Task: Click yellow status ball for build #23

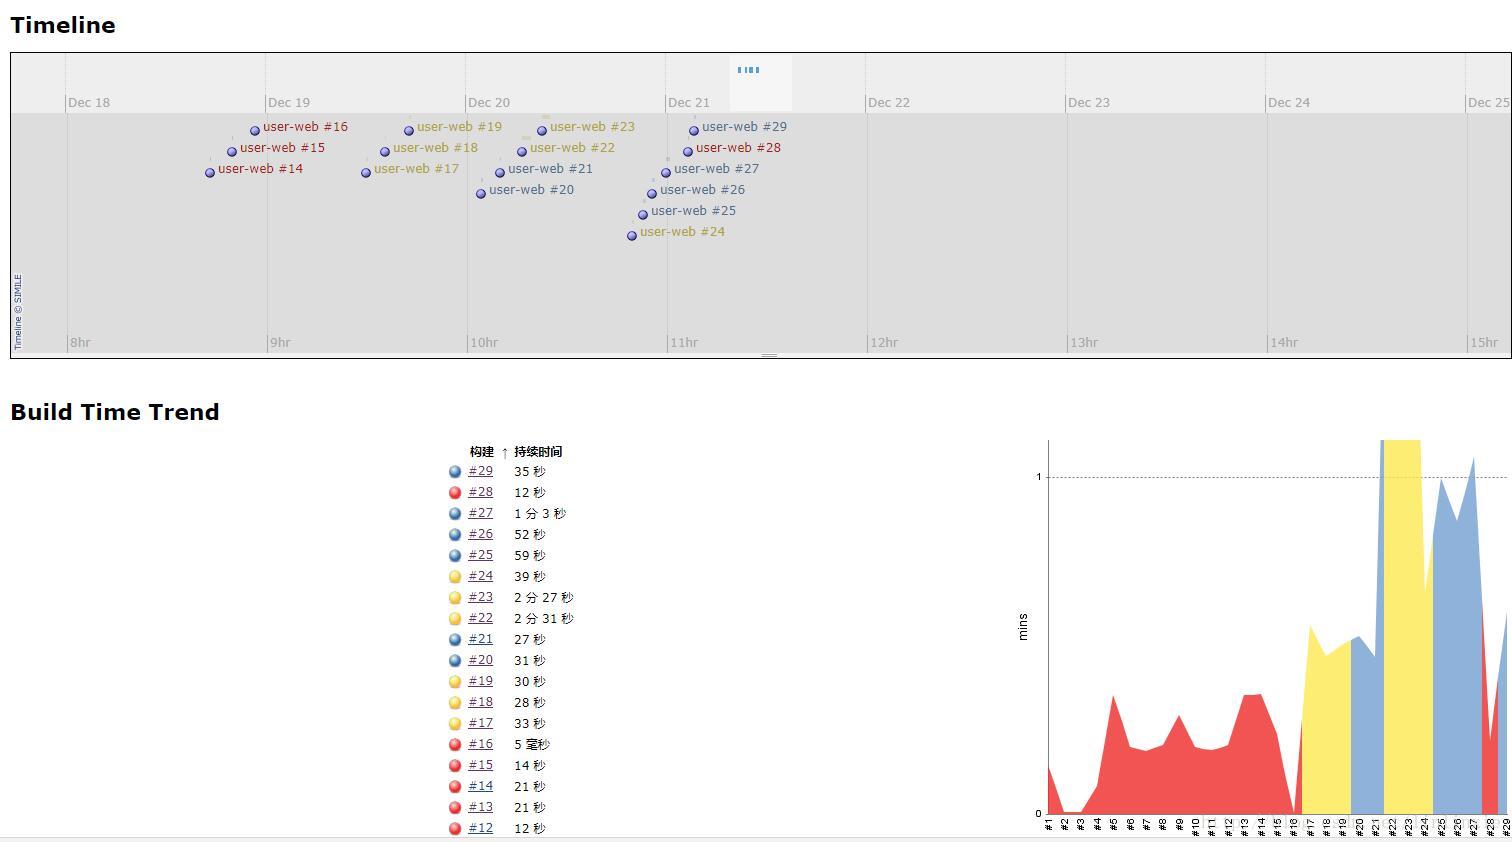Action: coord(455,598)
